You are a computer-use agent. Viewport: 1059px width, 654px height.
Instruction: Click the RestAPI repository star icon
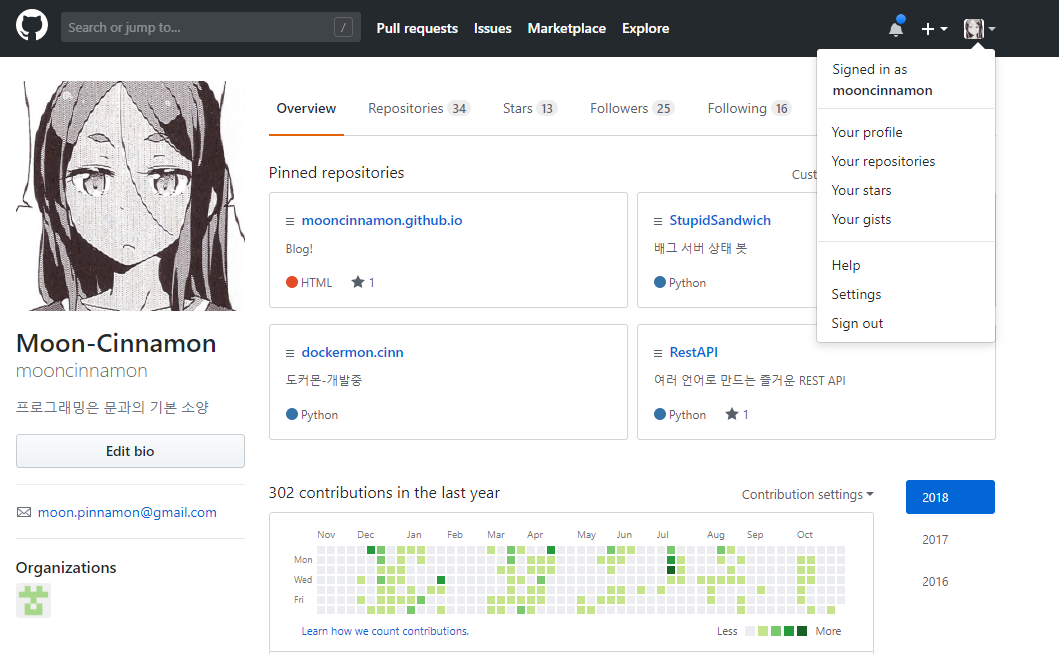(732, 414)
